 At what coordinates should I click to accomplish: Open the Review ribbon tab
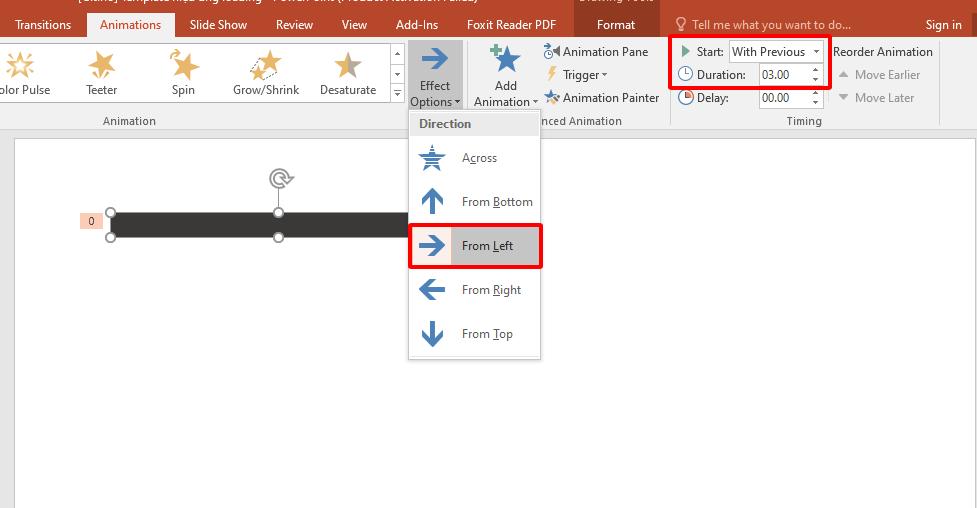coord(294,25)
